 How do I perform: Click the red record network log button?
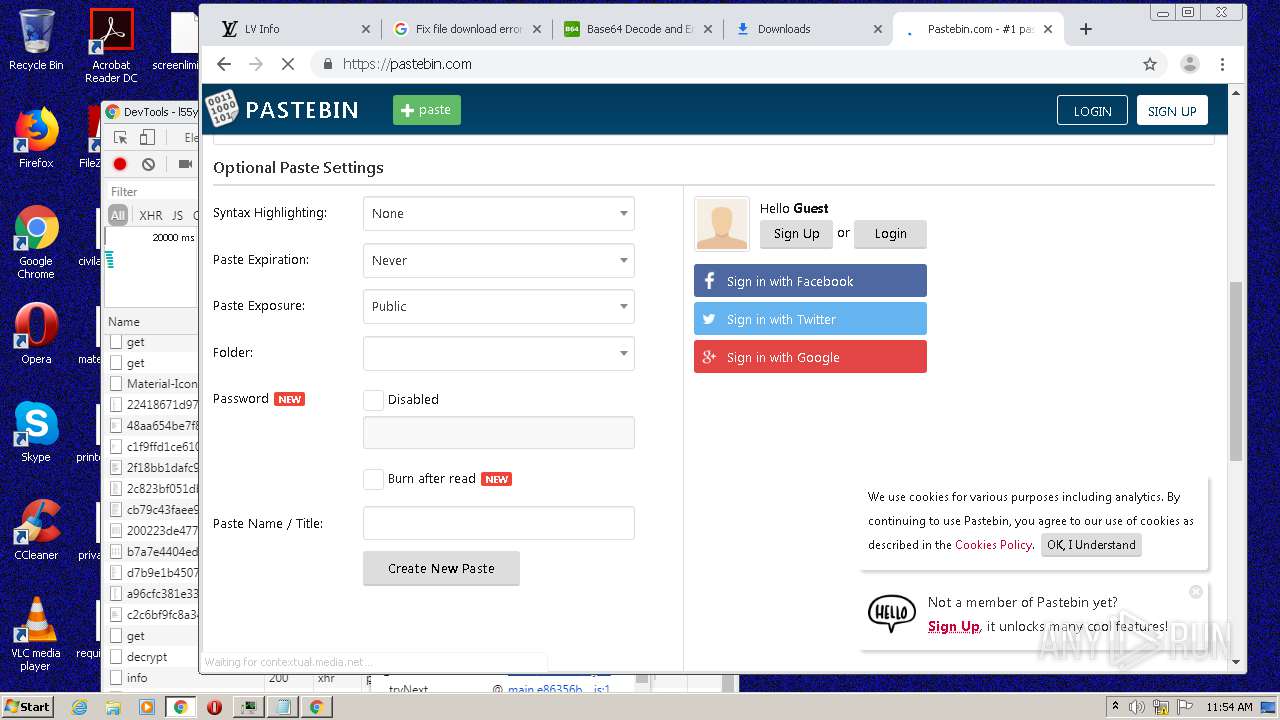pos(120,164)
